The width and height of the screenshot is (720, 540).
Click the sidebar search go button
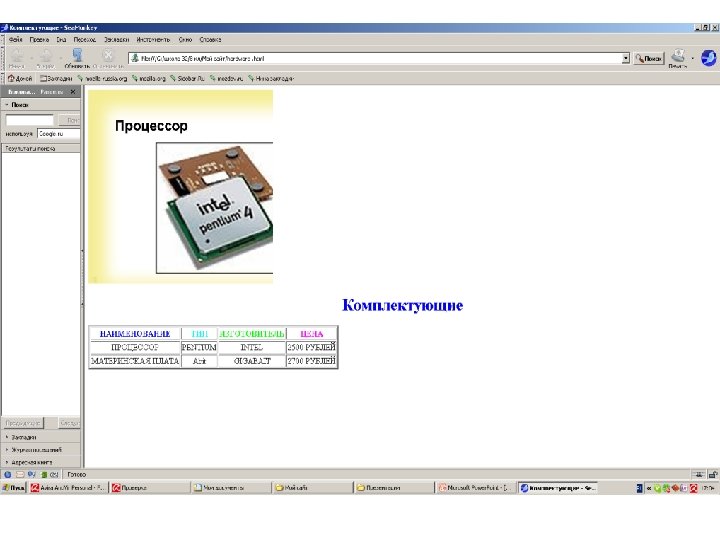[69, 120]
